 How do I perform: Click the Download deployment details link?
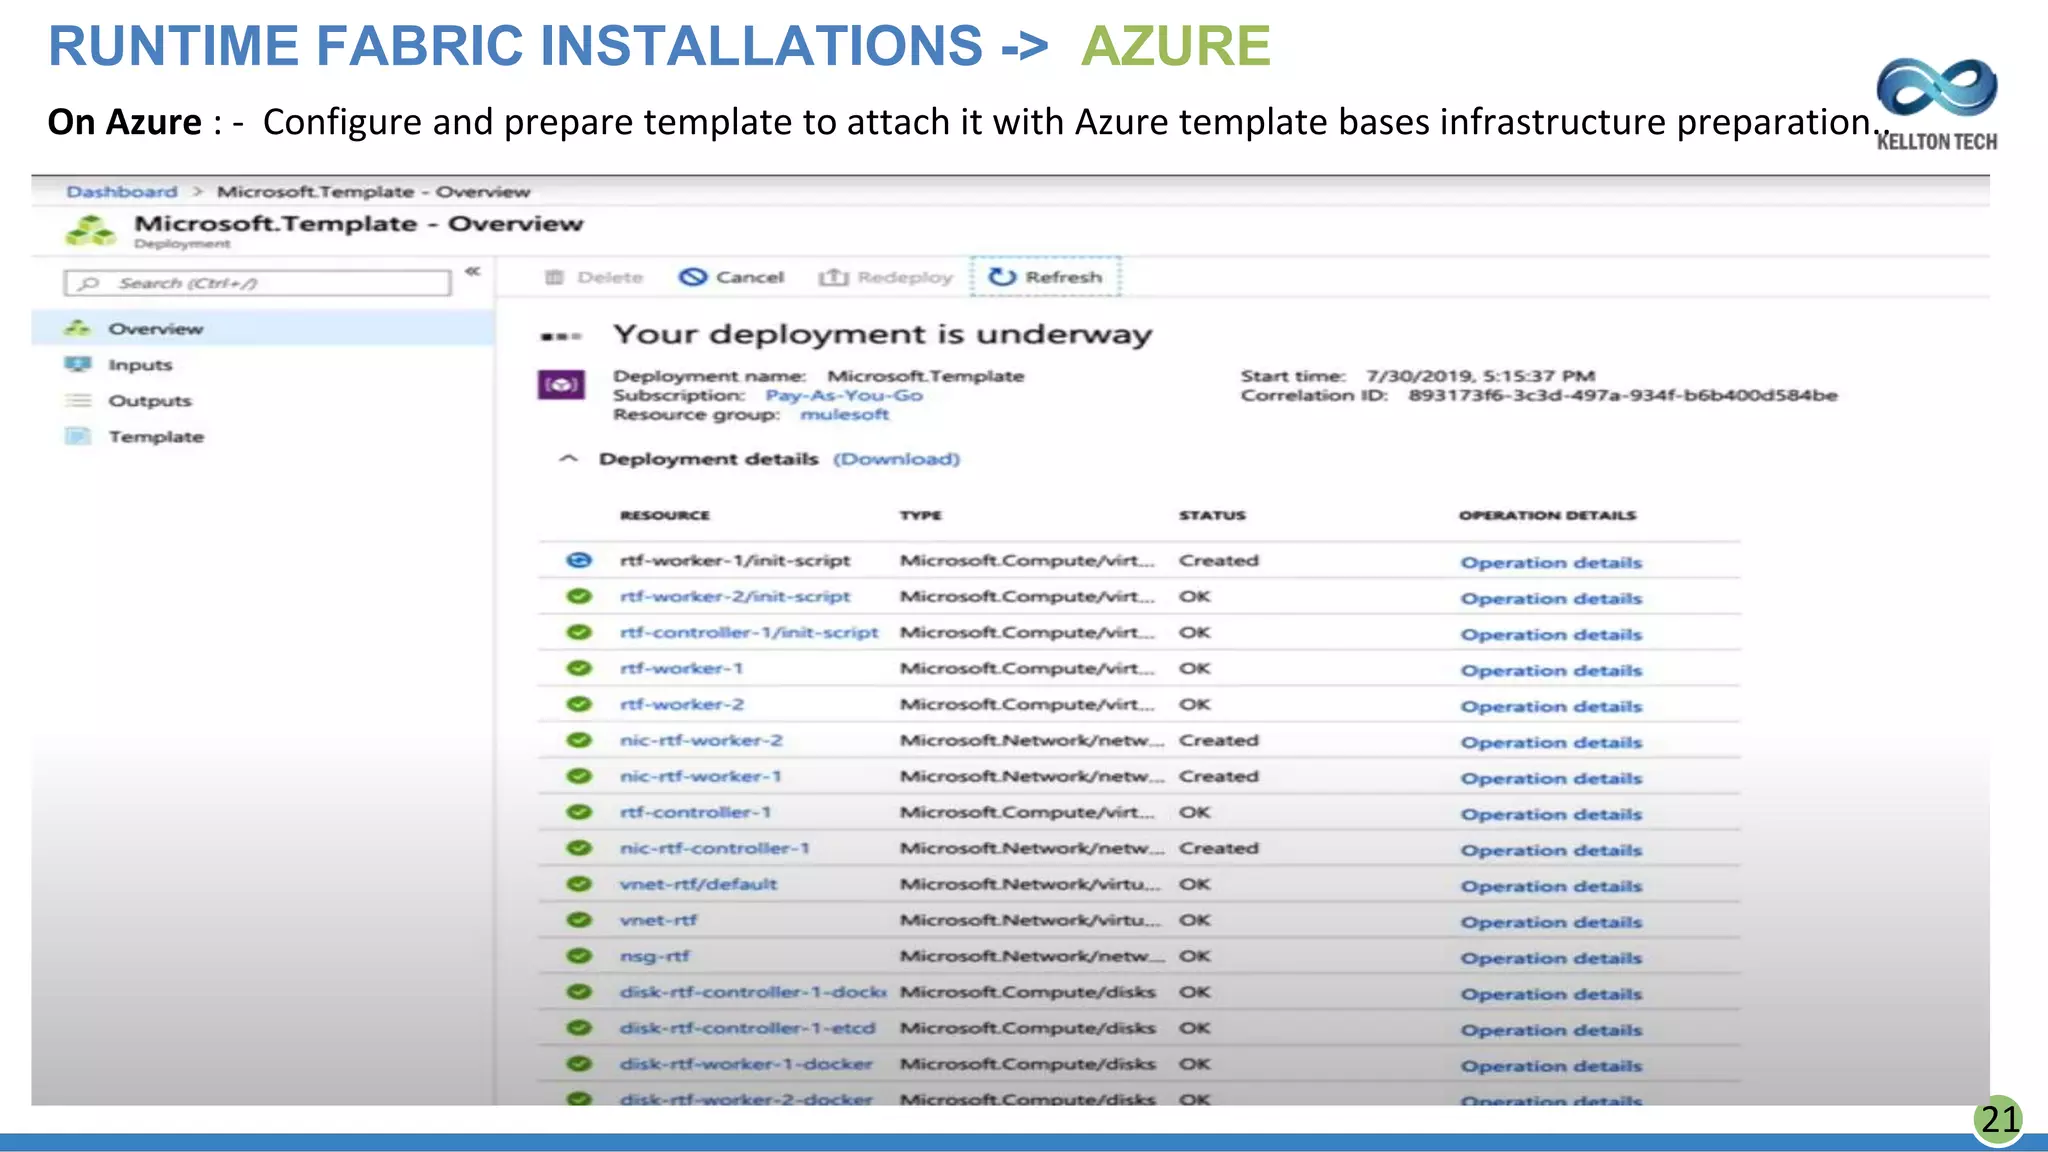click(897, 459)
